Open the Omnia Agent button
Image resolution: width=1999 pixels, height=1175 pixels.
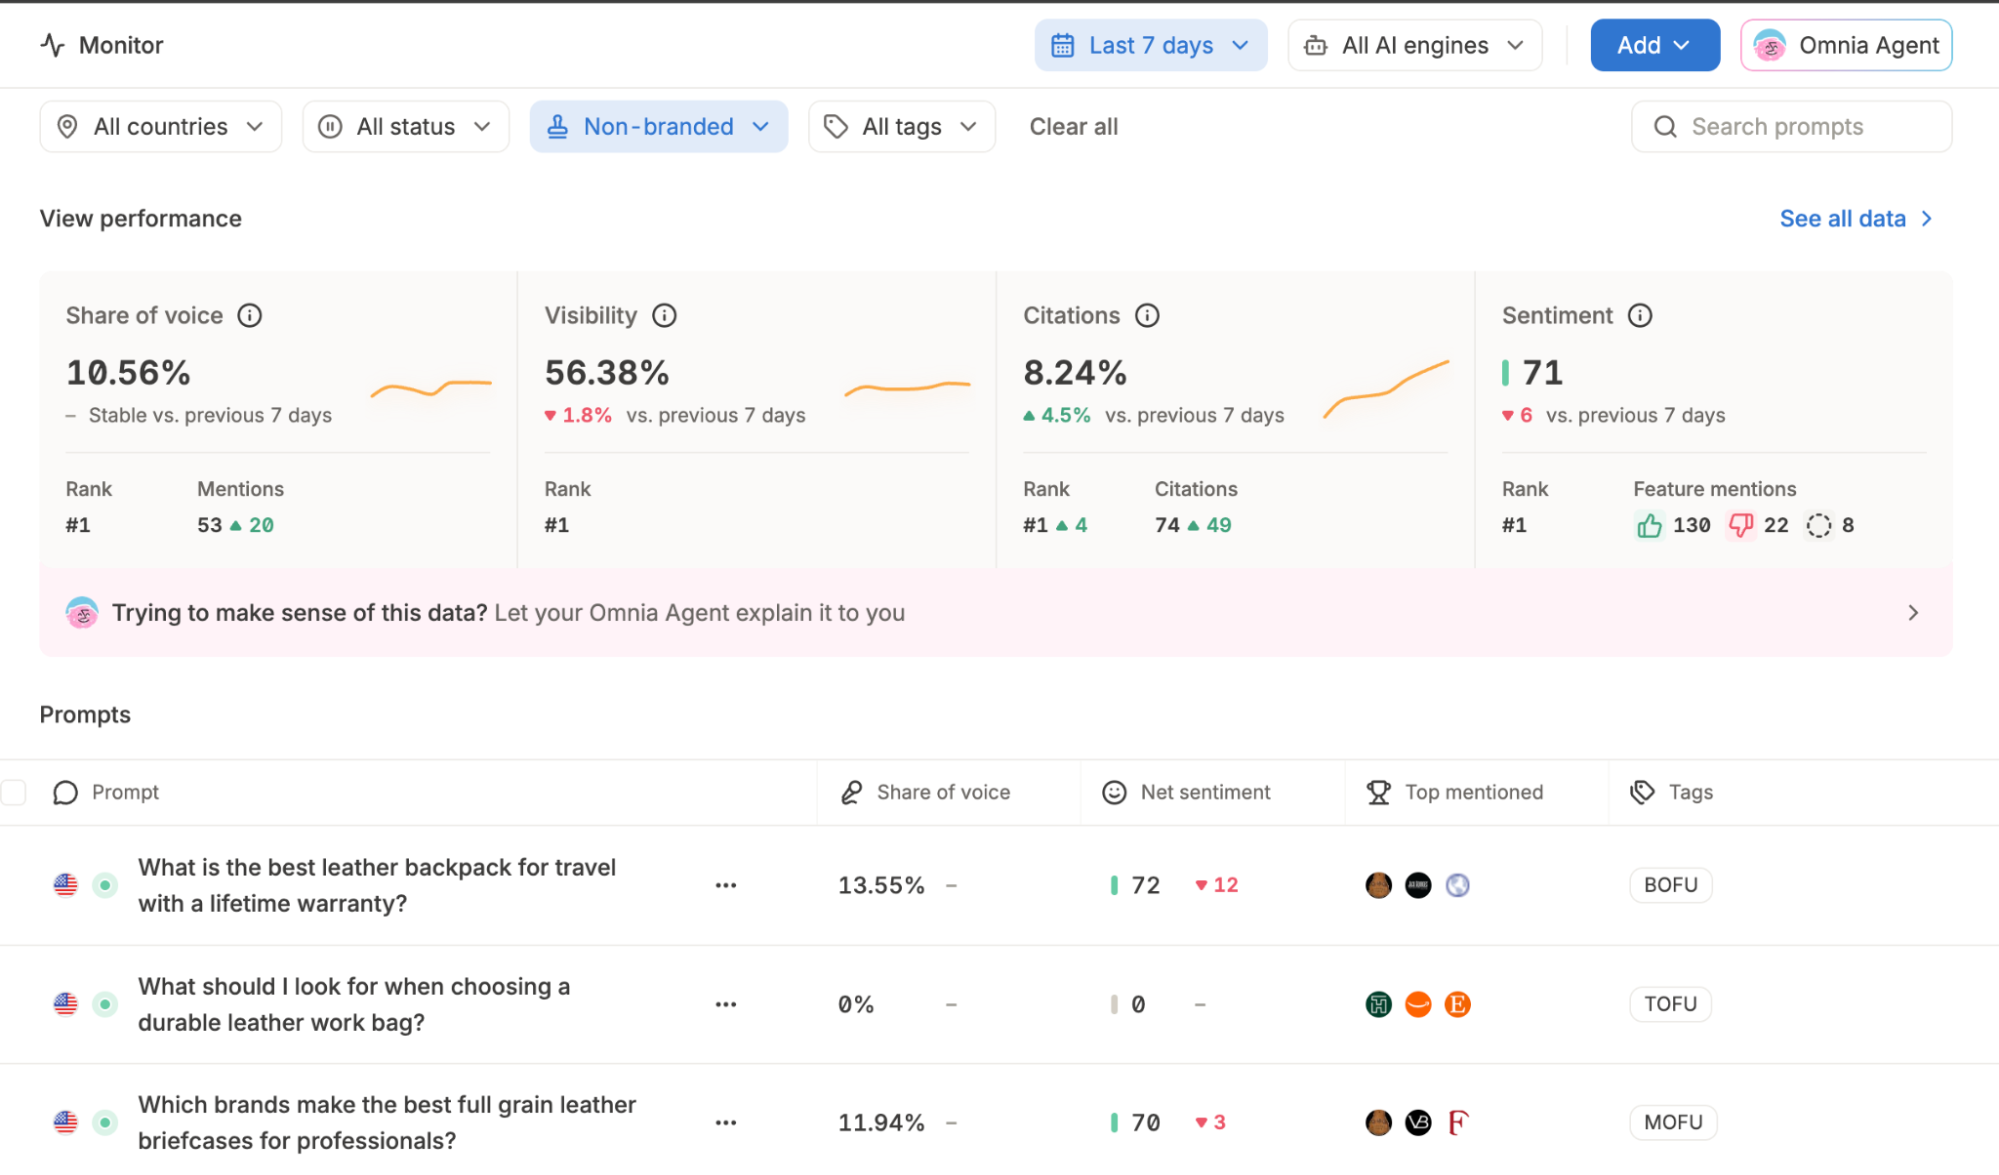coord(1846,45)
